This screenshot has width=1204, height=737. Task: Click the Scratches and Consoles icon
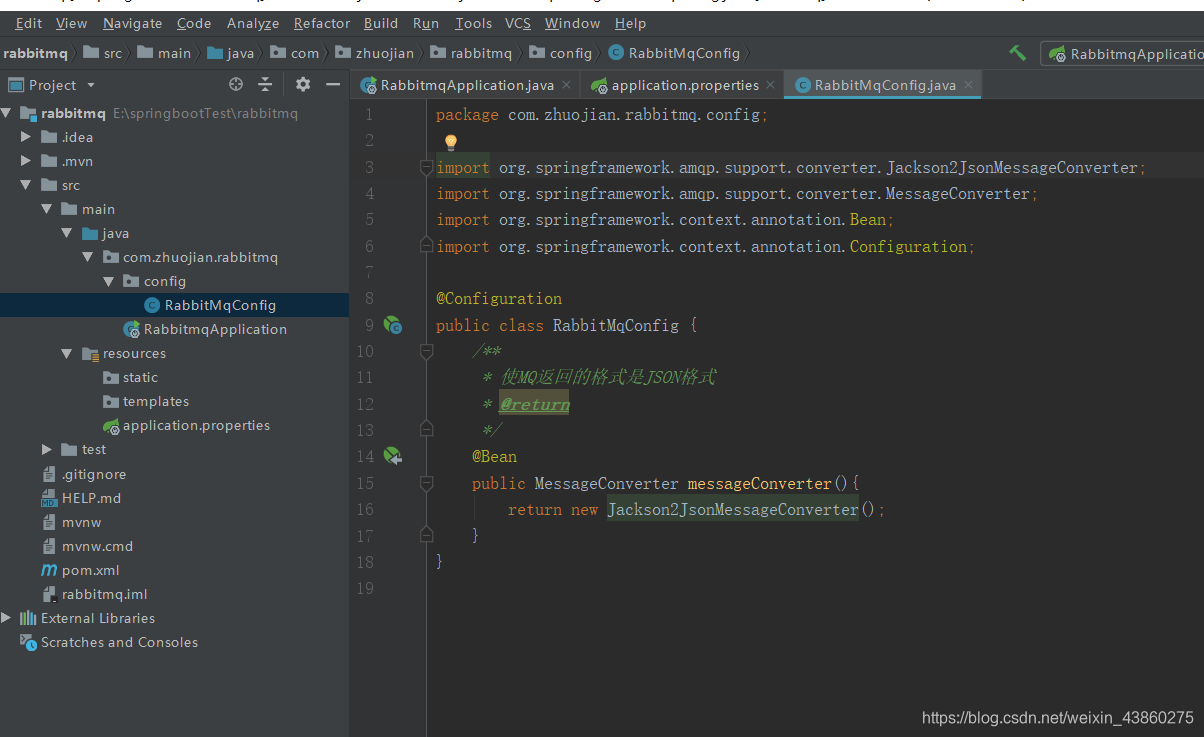[x=28, y=642]
